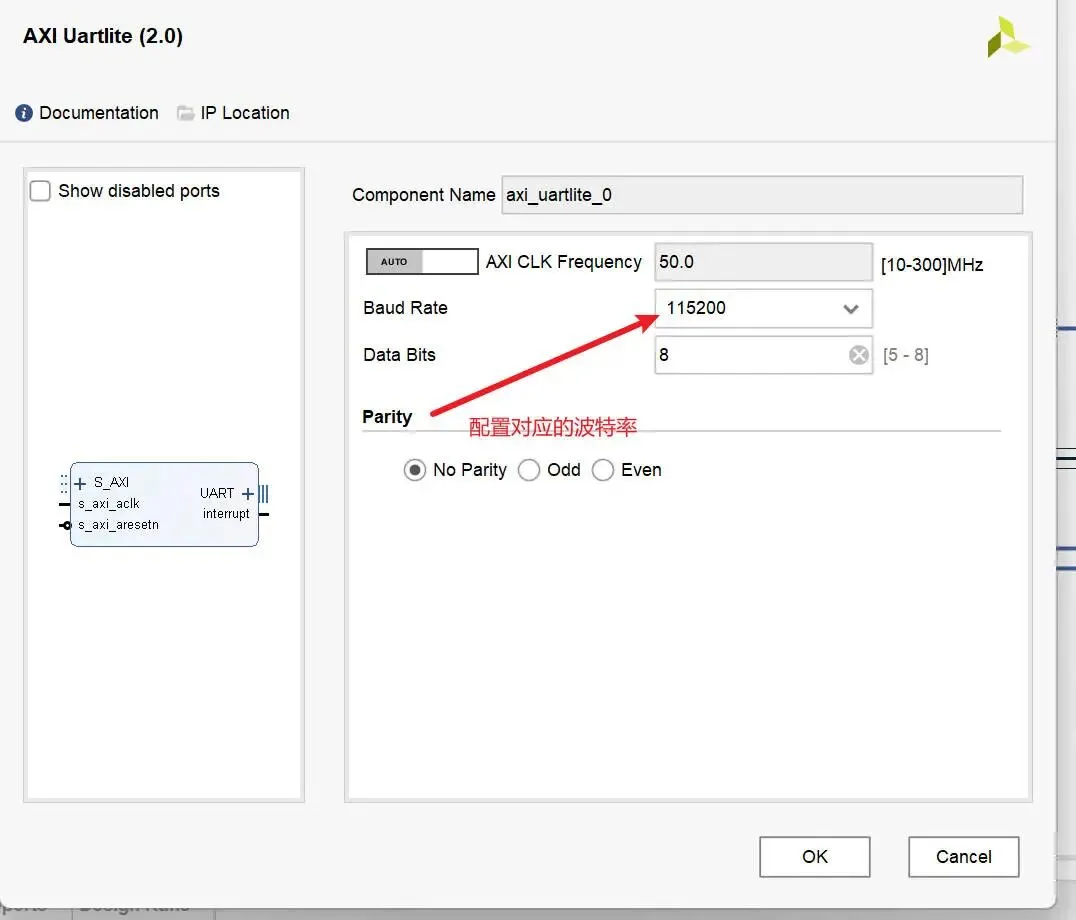Screen dimensions: 1076x920
Task: Focus the Component Name field
Action: coord(762,195)
